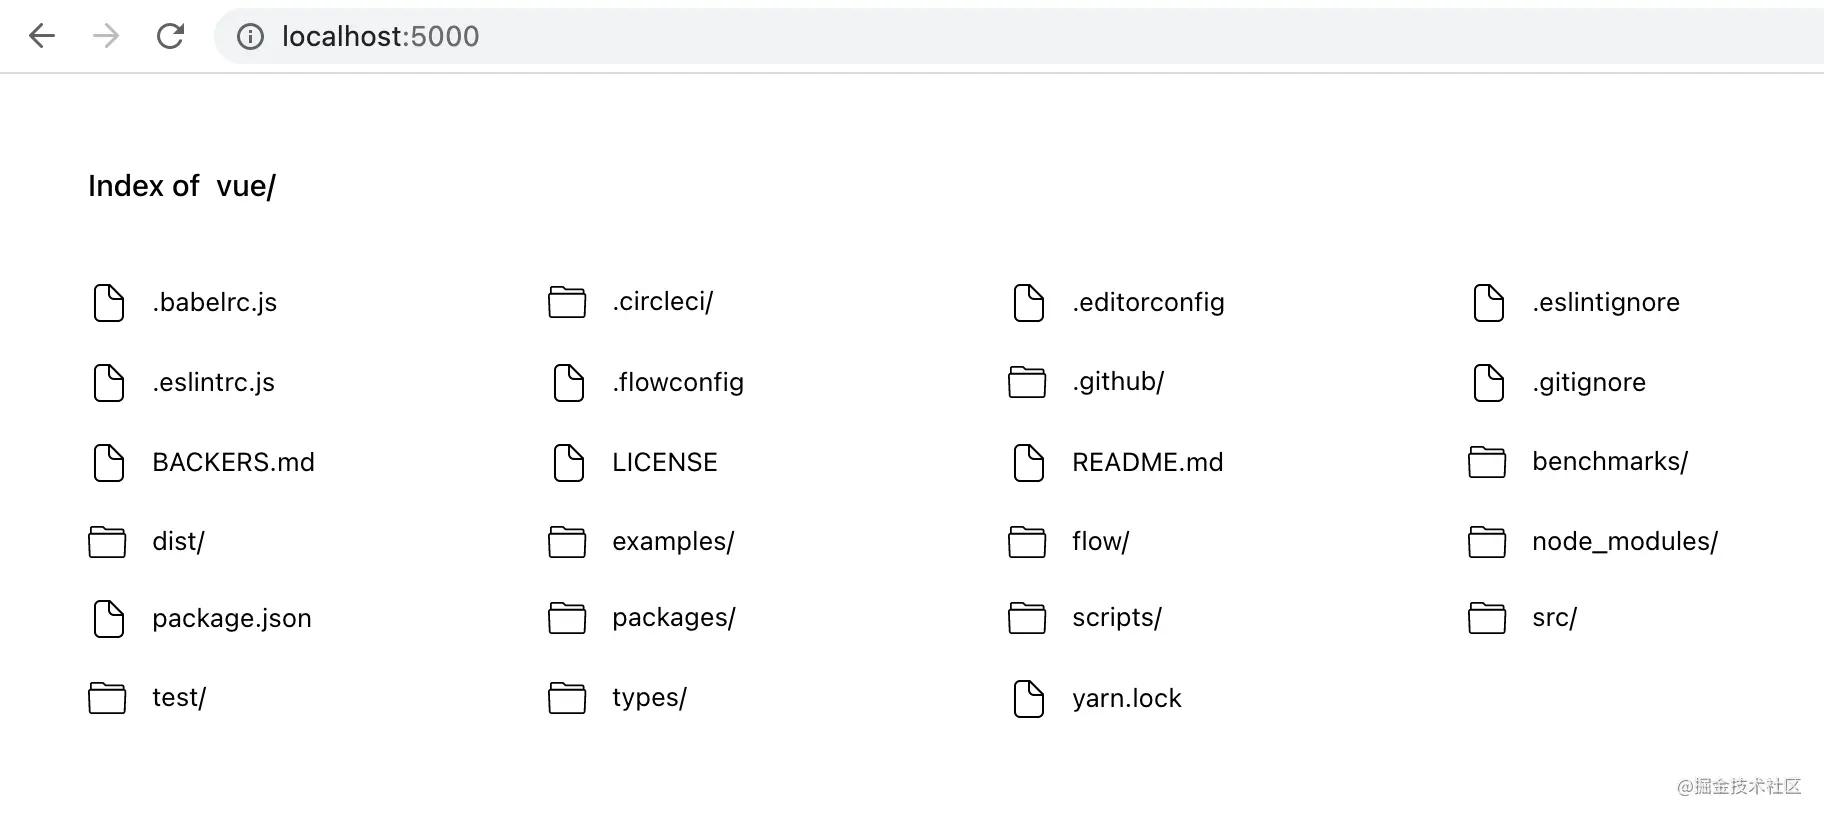
Task: Click the browser forward arrow button
Action: click(106, 36)
